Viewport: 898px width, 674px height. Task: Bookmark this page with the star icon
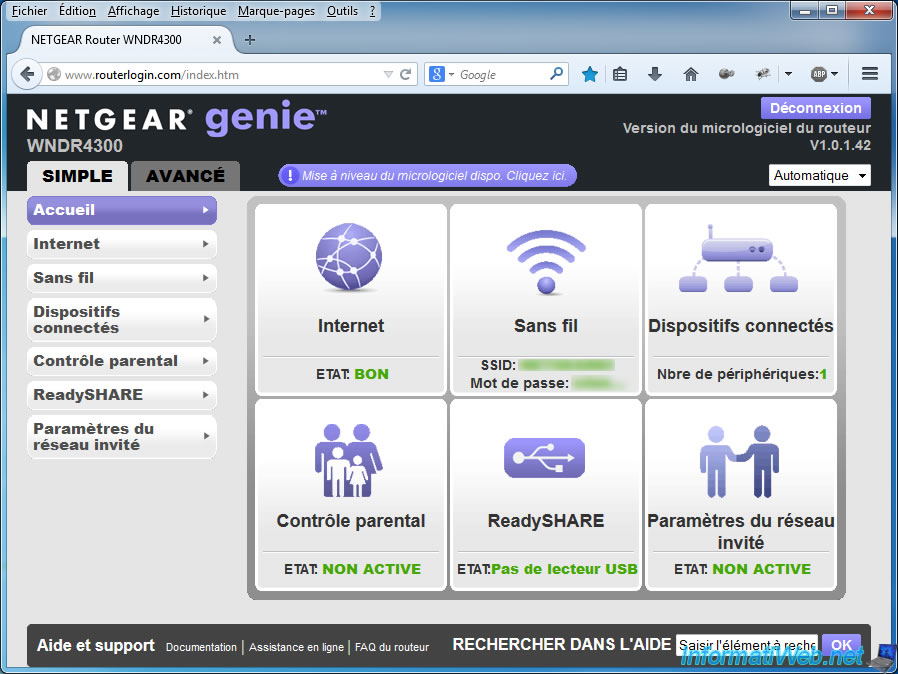[589, 74]
